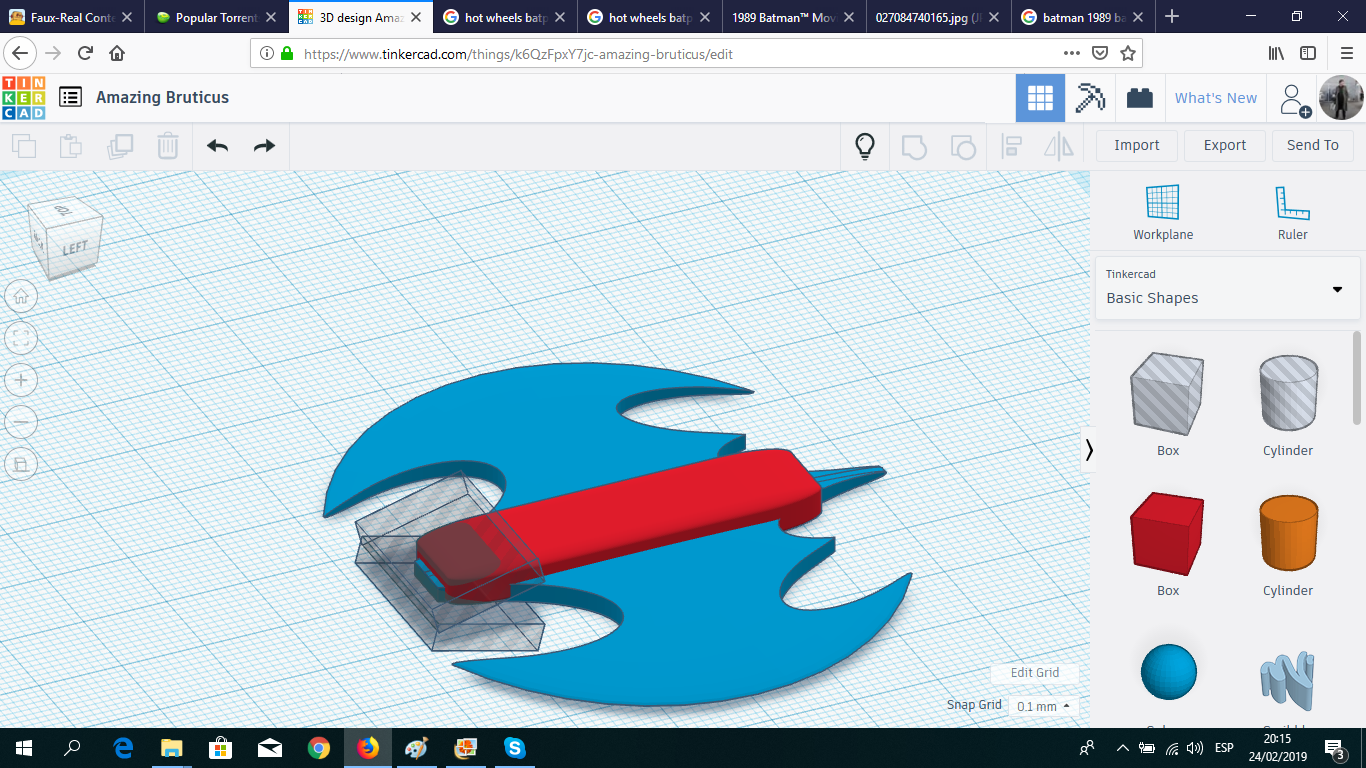Click the browser back button
Viewport: 1366px width, 768px height.
click(21, 54)
